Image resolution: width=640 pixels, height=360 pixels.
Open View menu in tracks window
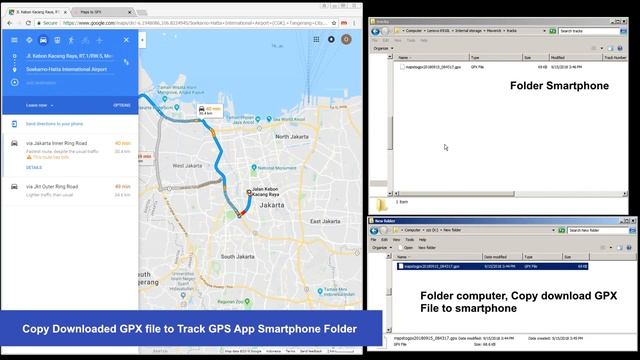pyautogui.click(x=398, y=40)
